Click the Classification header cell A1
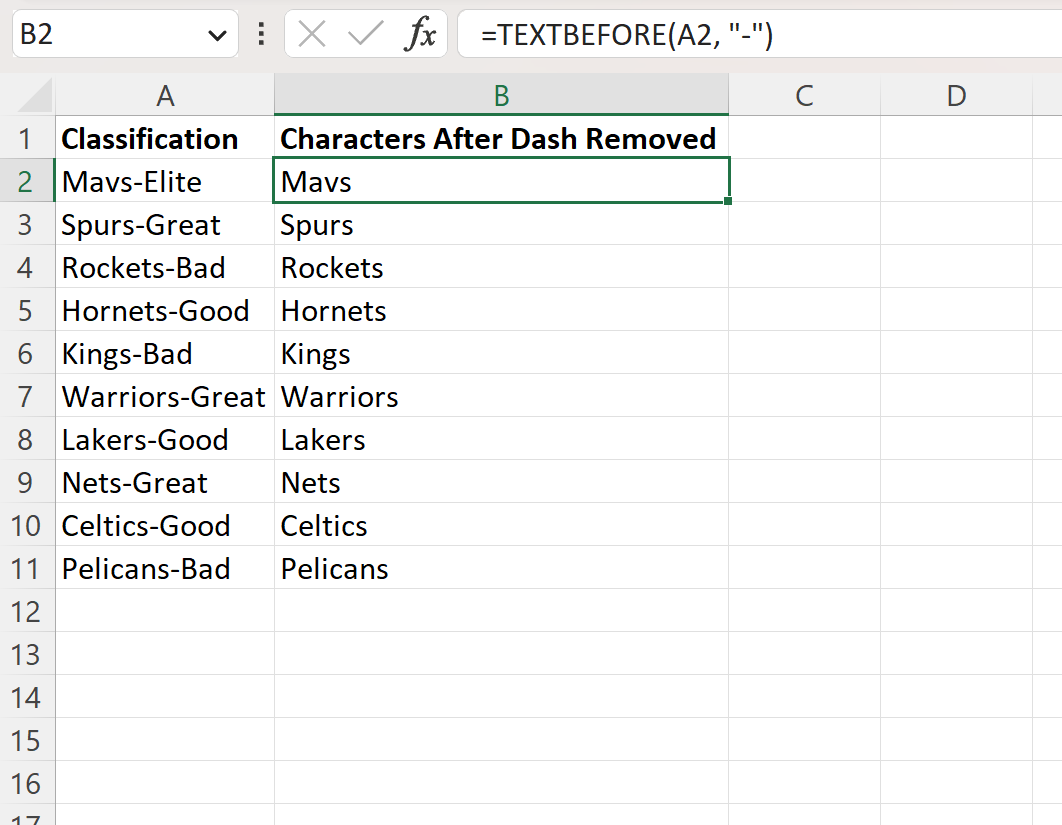This screenshot has height=825, width=1062. [x=165, y=138]
